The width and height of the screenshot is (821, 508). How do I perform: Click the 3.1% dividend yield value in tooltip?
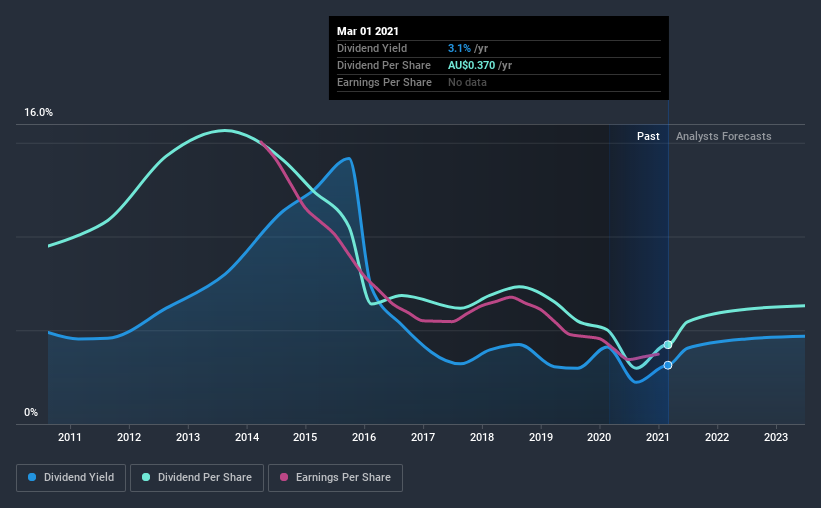[x=459, y=48]
